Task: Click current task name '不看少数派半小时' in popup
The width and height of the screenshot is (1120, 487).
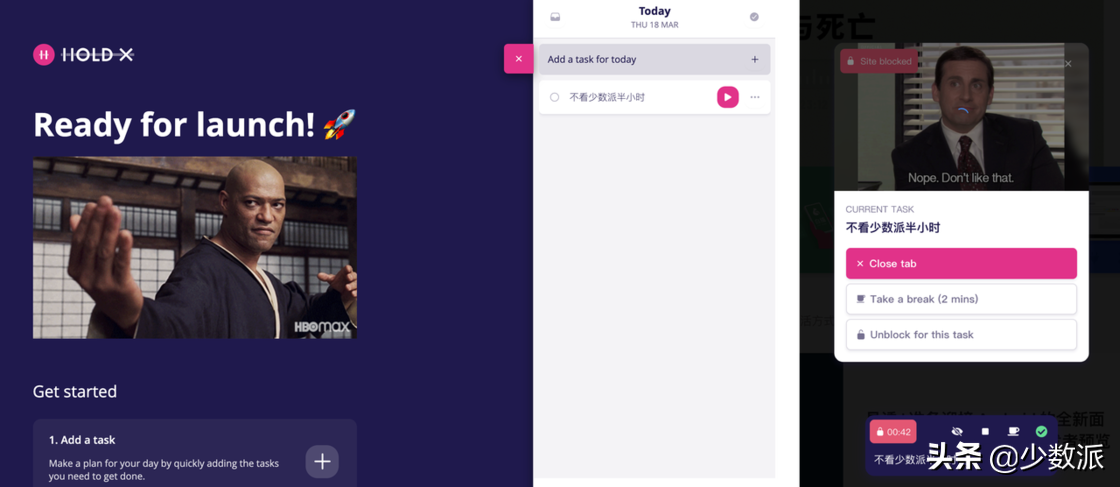Action: [893, 228]
